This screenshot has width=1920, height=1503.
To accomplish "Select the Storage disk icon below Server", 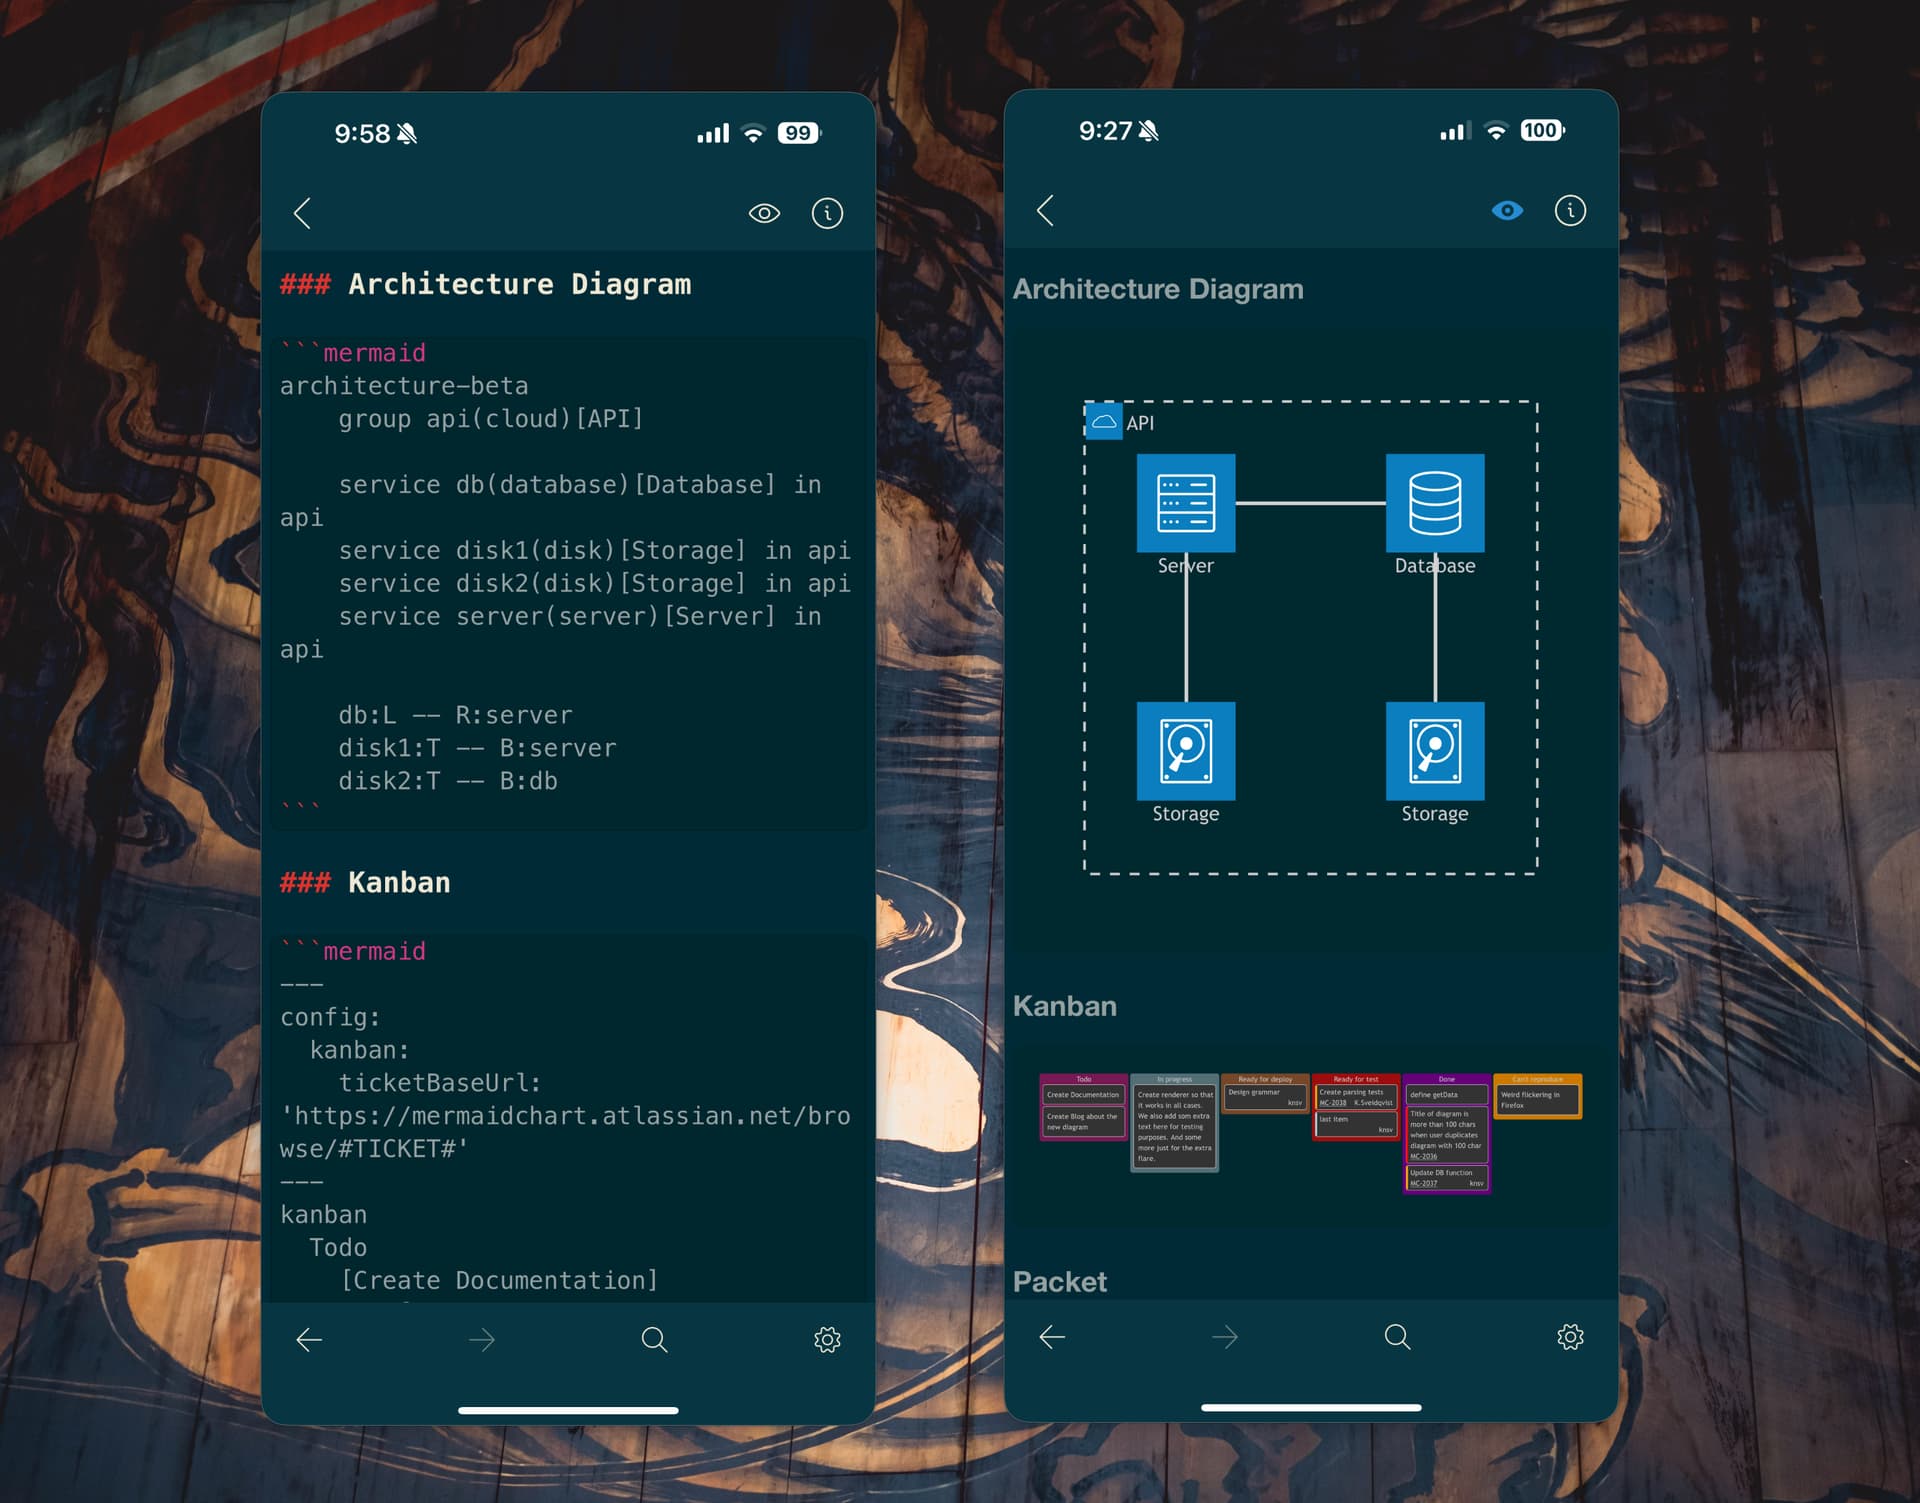I will coord(1186,751).
